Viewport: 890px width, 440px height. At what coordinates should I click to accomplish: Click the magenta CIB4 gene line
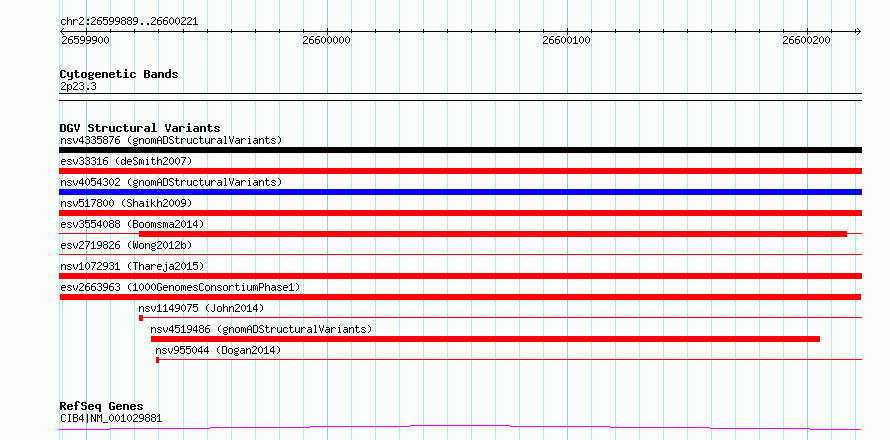click(460, 427)
